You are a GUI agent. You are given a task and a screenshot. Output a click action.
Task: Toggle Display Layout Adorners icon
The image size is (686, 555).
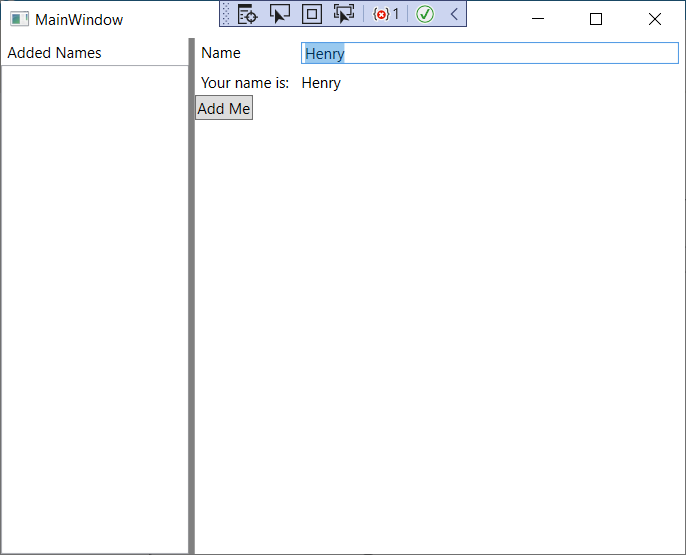[x=312, y=14]
